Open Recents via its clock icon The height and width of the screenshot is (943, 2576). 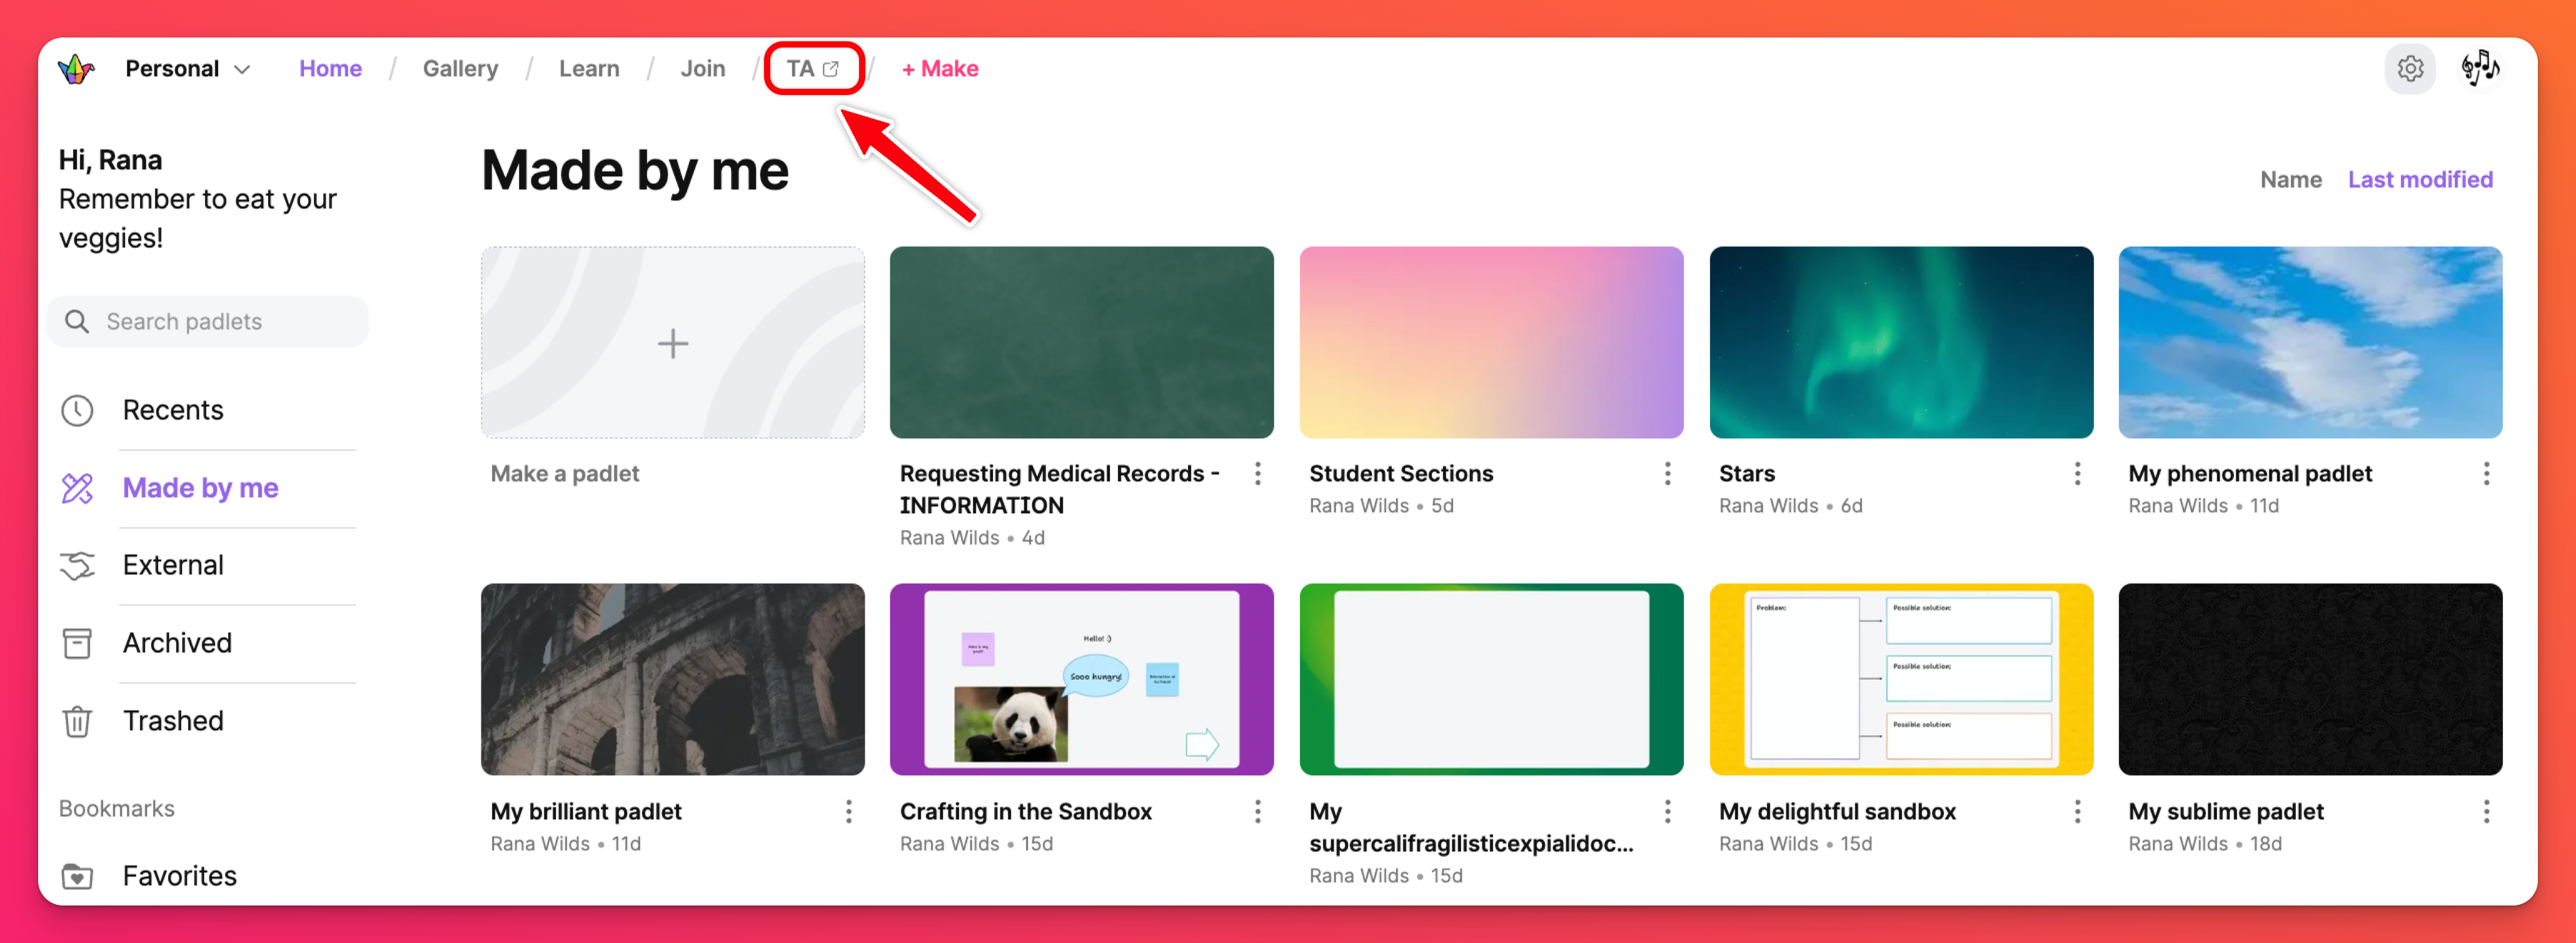pyautogui.click(x=77, y=410)
